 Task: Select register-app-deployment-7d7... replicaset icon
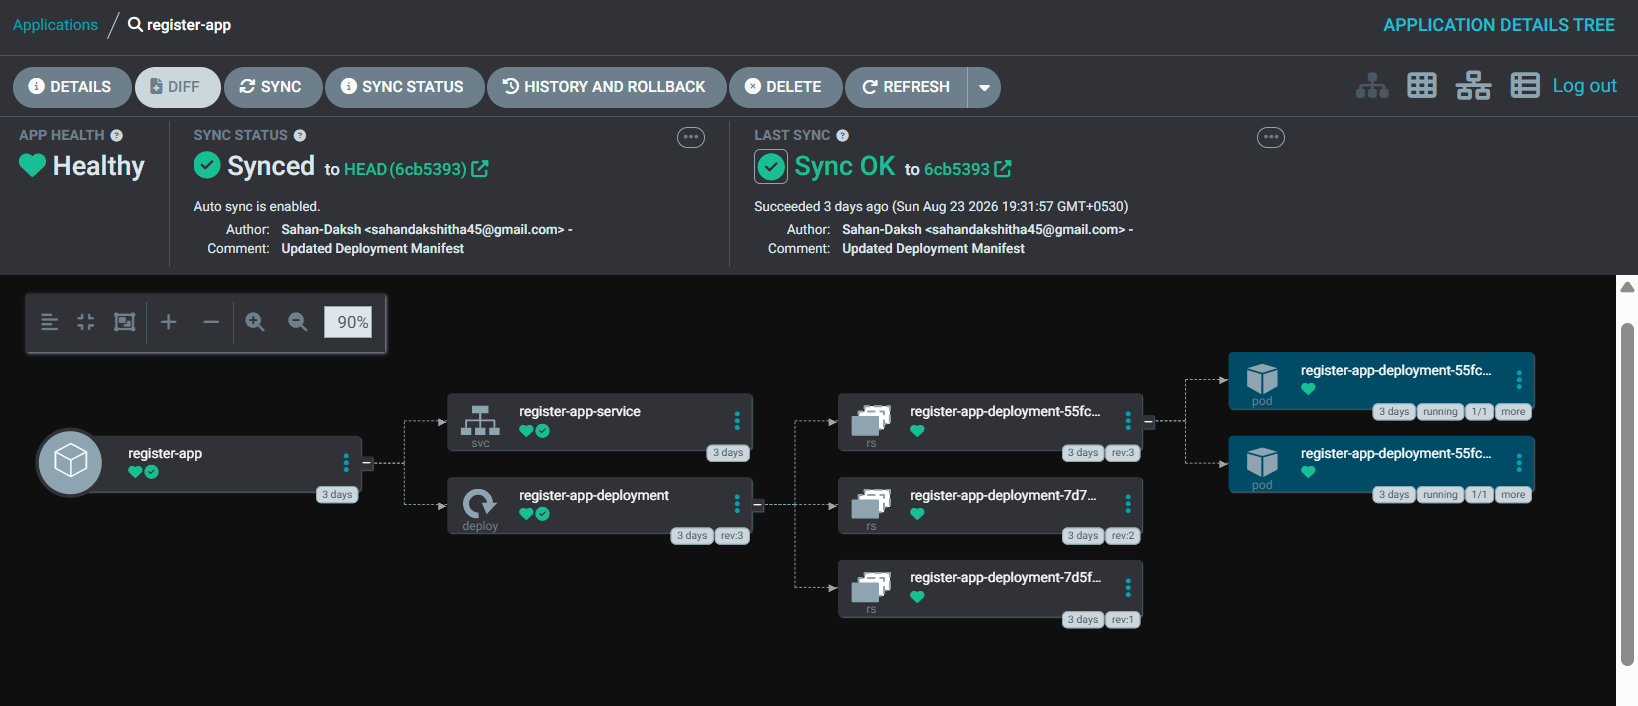(871, 503)
